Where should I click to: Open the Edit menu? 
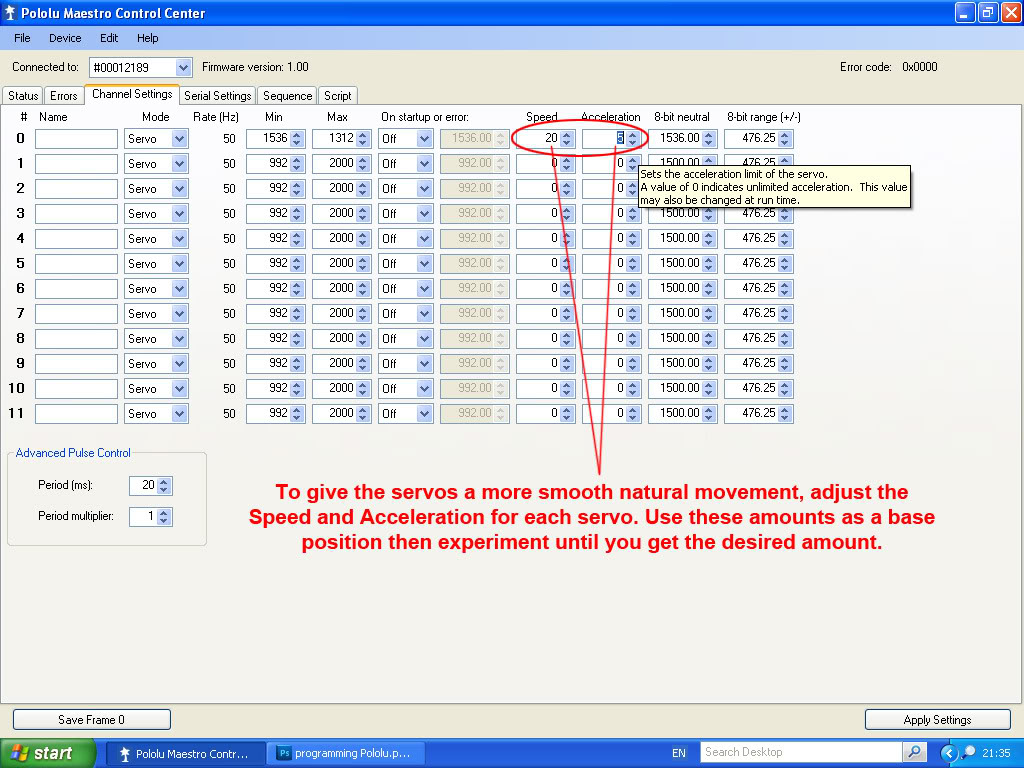click(109, 38)
